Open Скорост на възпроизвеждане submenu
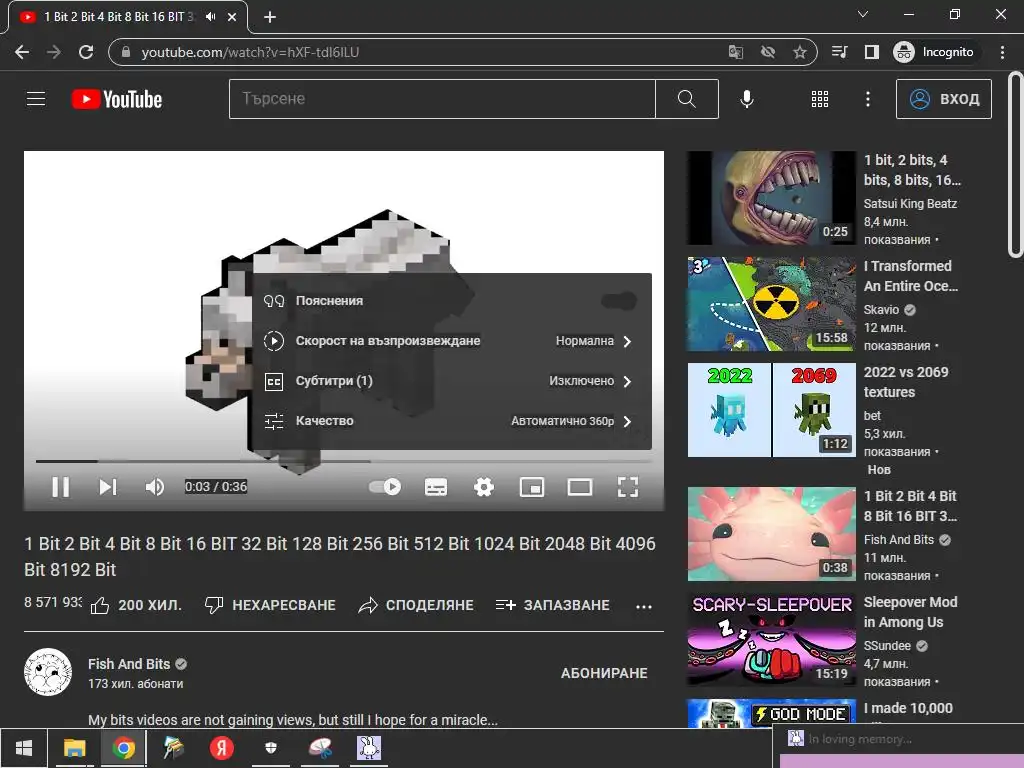Viewport: 1024px width, 768px height. point(451,341)
